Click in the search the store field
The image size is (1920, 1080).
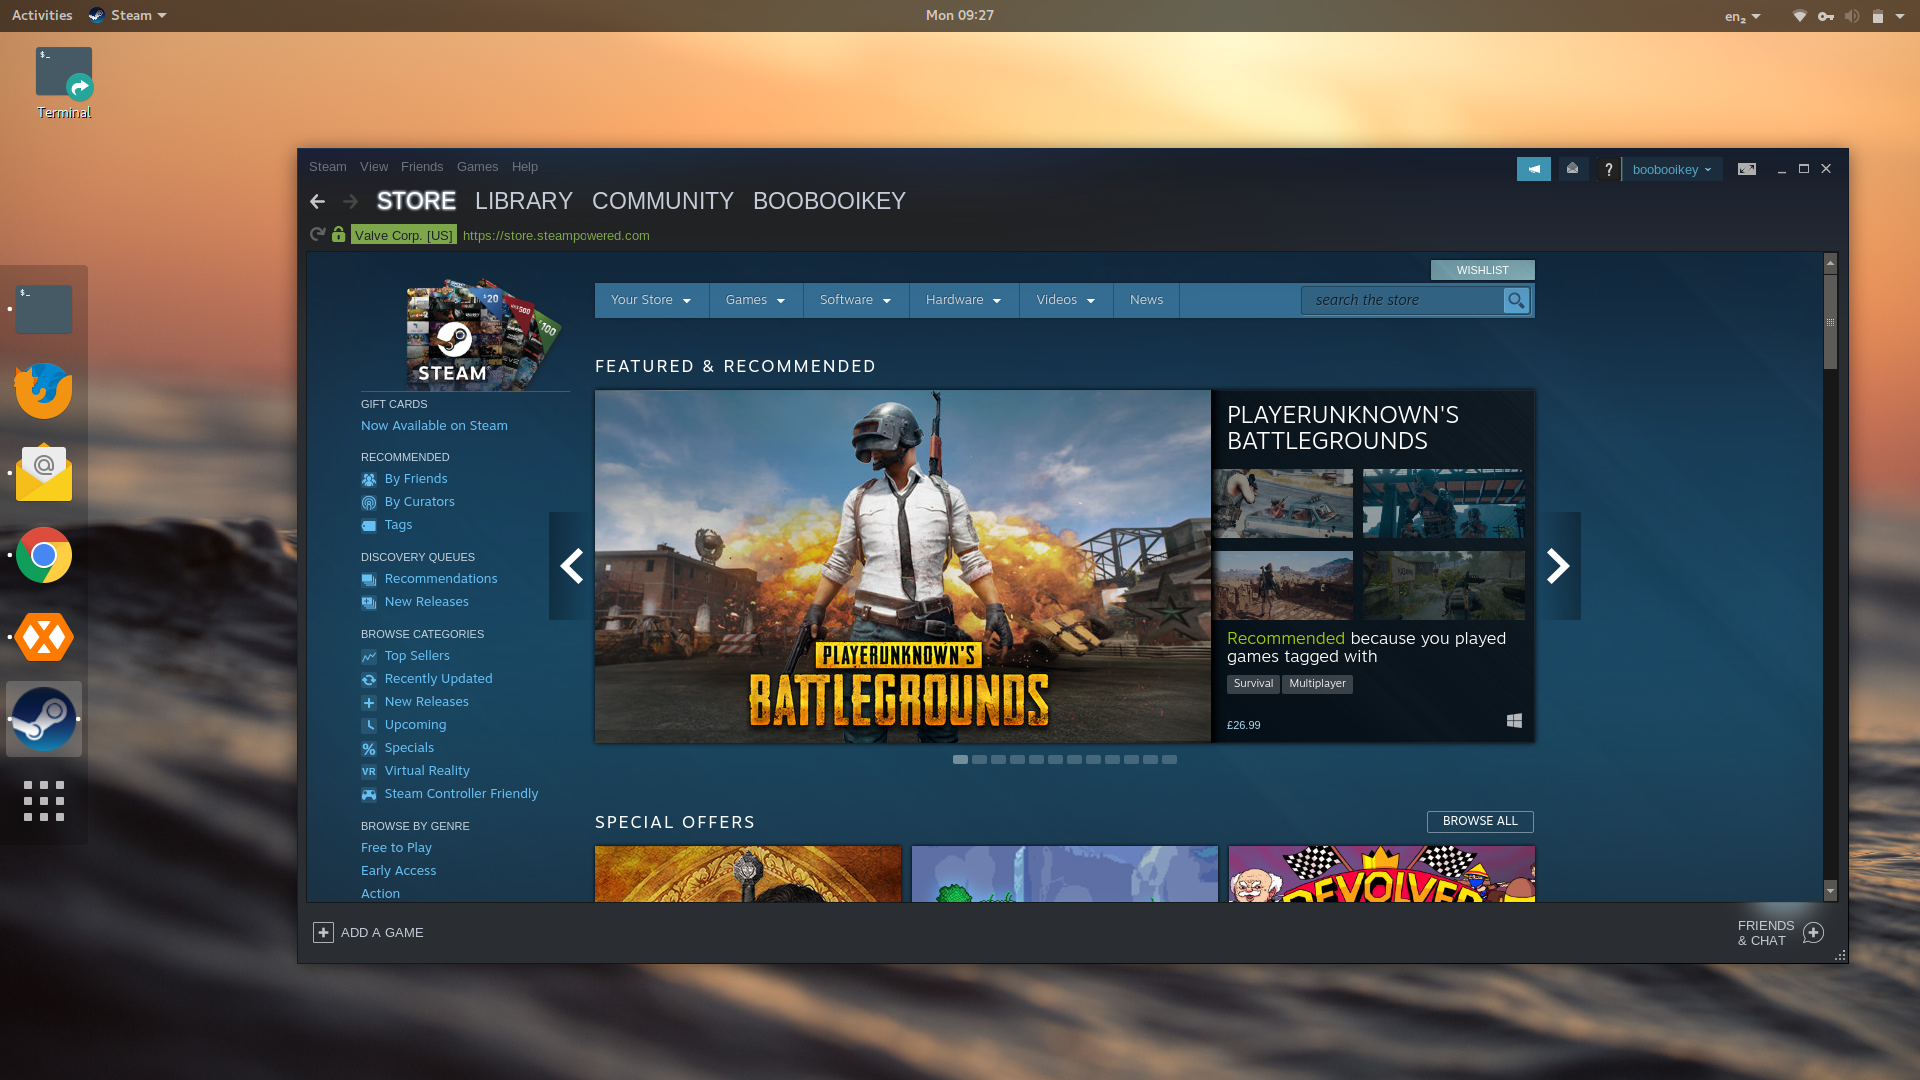(x=1402, y=300)
